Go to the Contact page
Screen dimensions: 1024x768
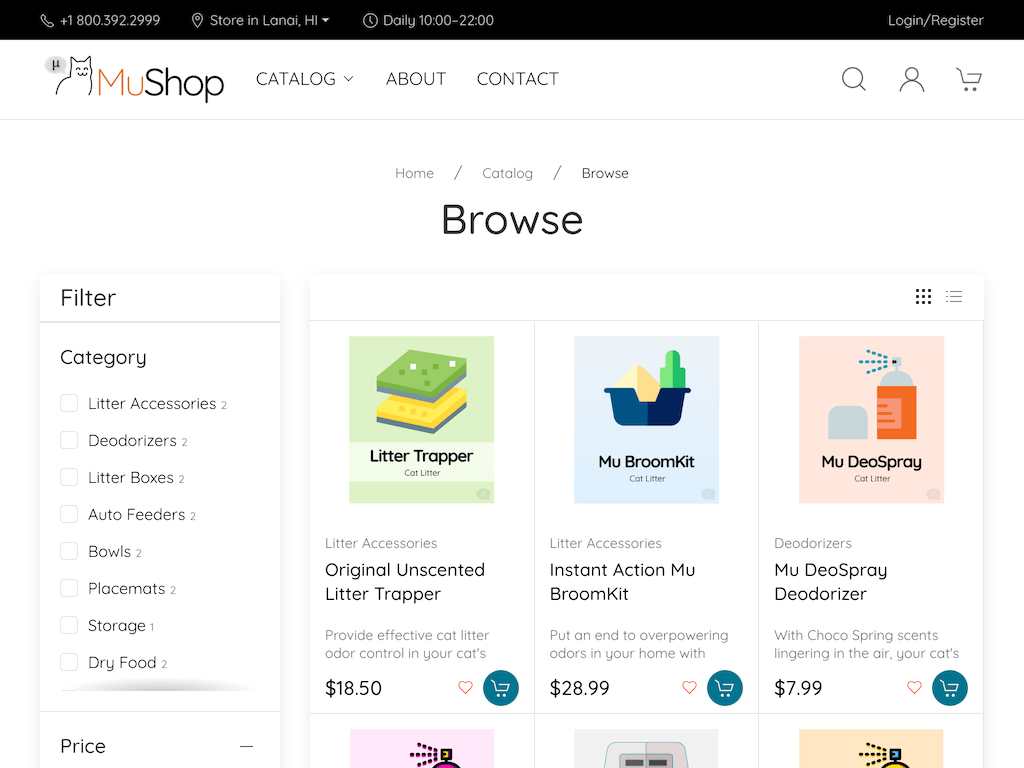518,79
